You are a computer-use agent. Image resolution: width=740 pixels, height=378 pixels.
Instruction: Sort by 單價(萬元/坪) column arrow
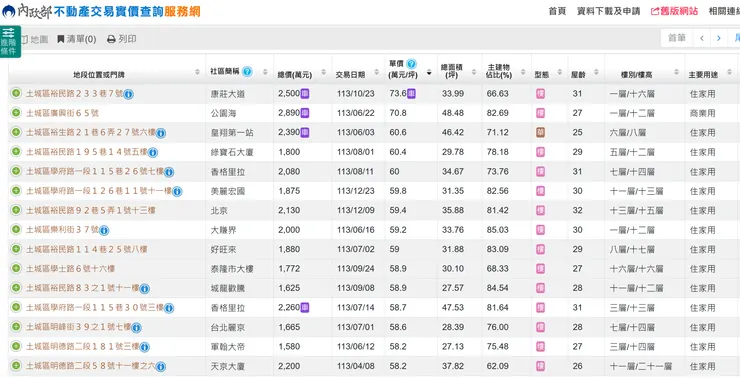(429, 73)
